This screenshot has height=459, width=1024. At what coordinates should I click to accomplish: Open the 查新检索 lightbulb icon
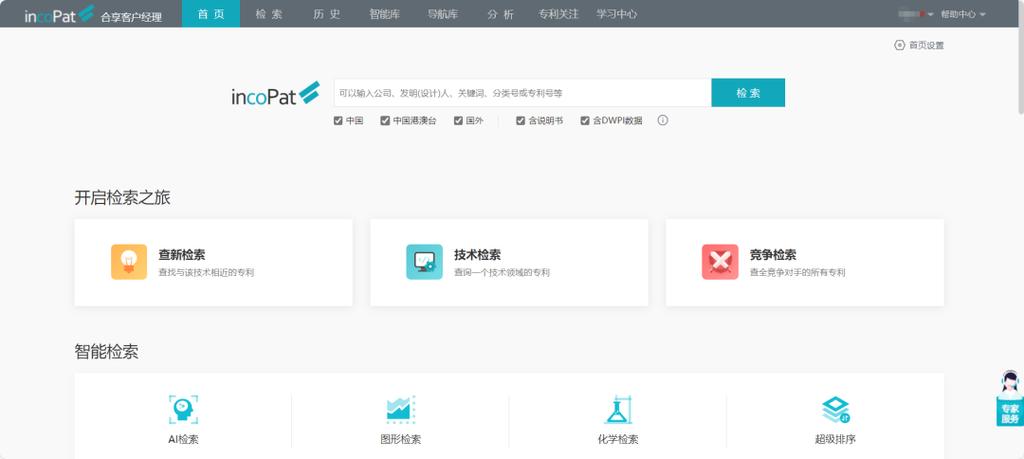point(129,262)
